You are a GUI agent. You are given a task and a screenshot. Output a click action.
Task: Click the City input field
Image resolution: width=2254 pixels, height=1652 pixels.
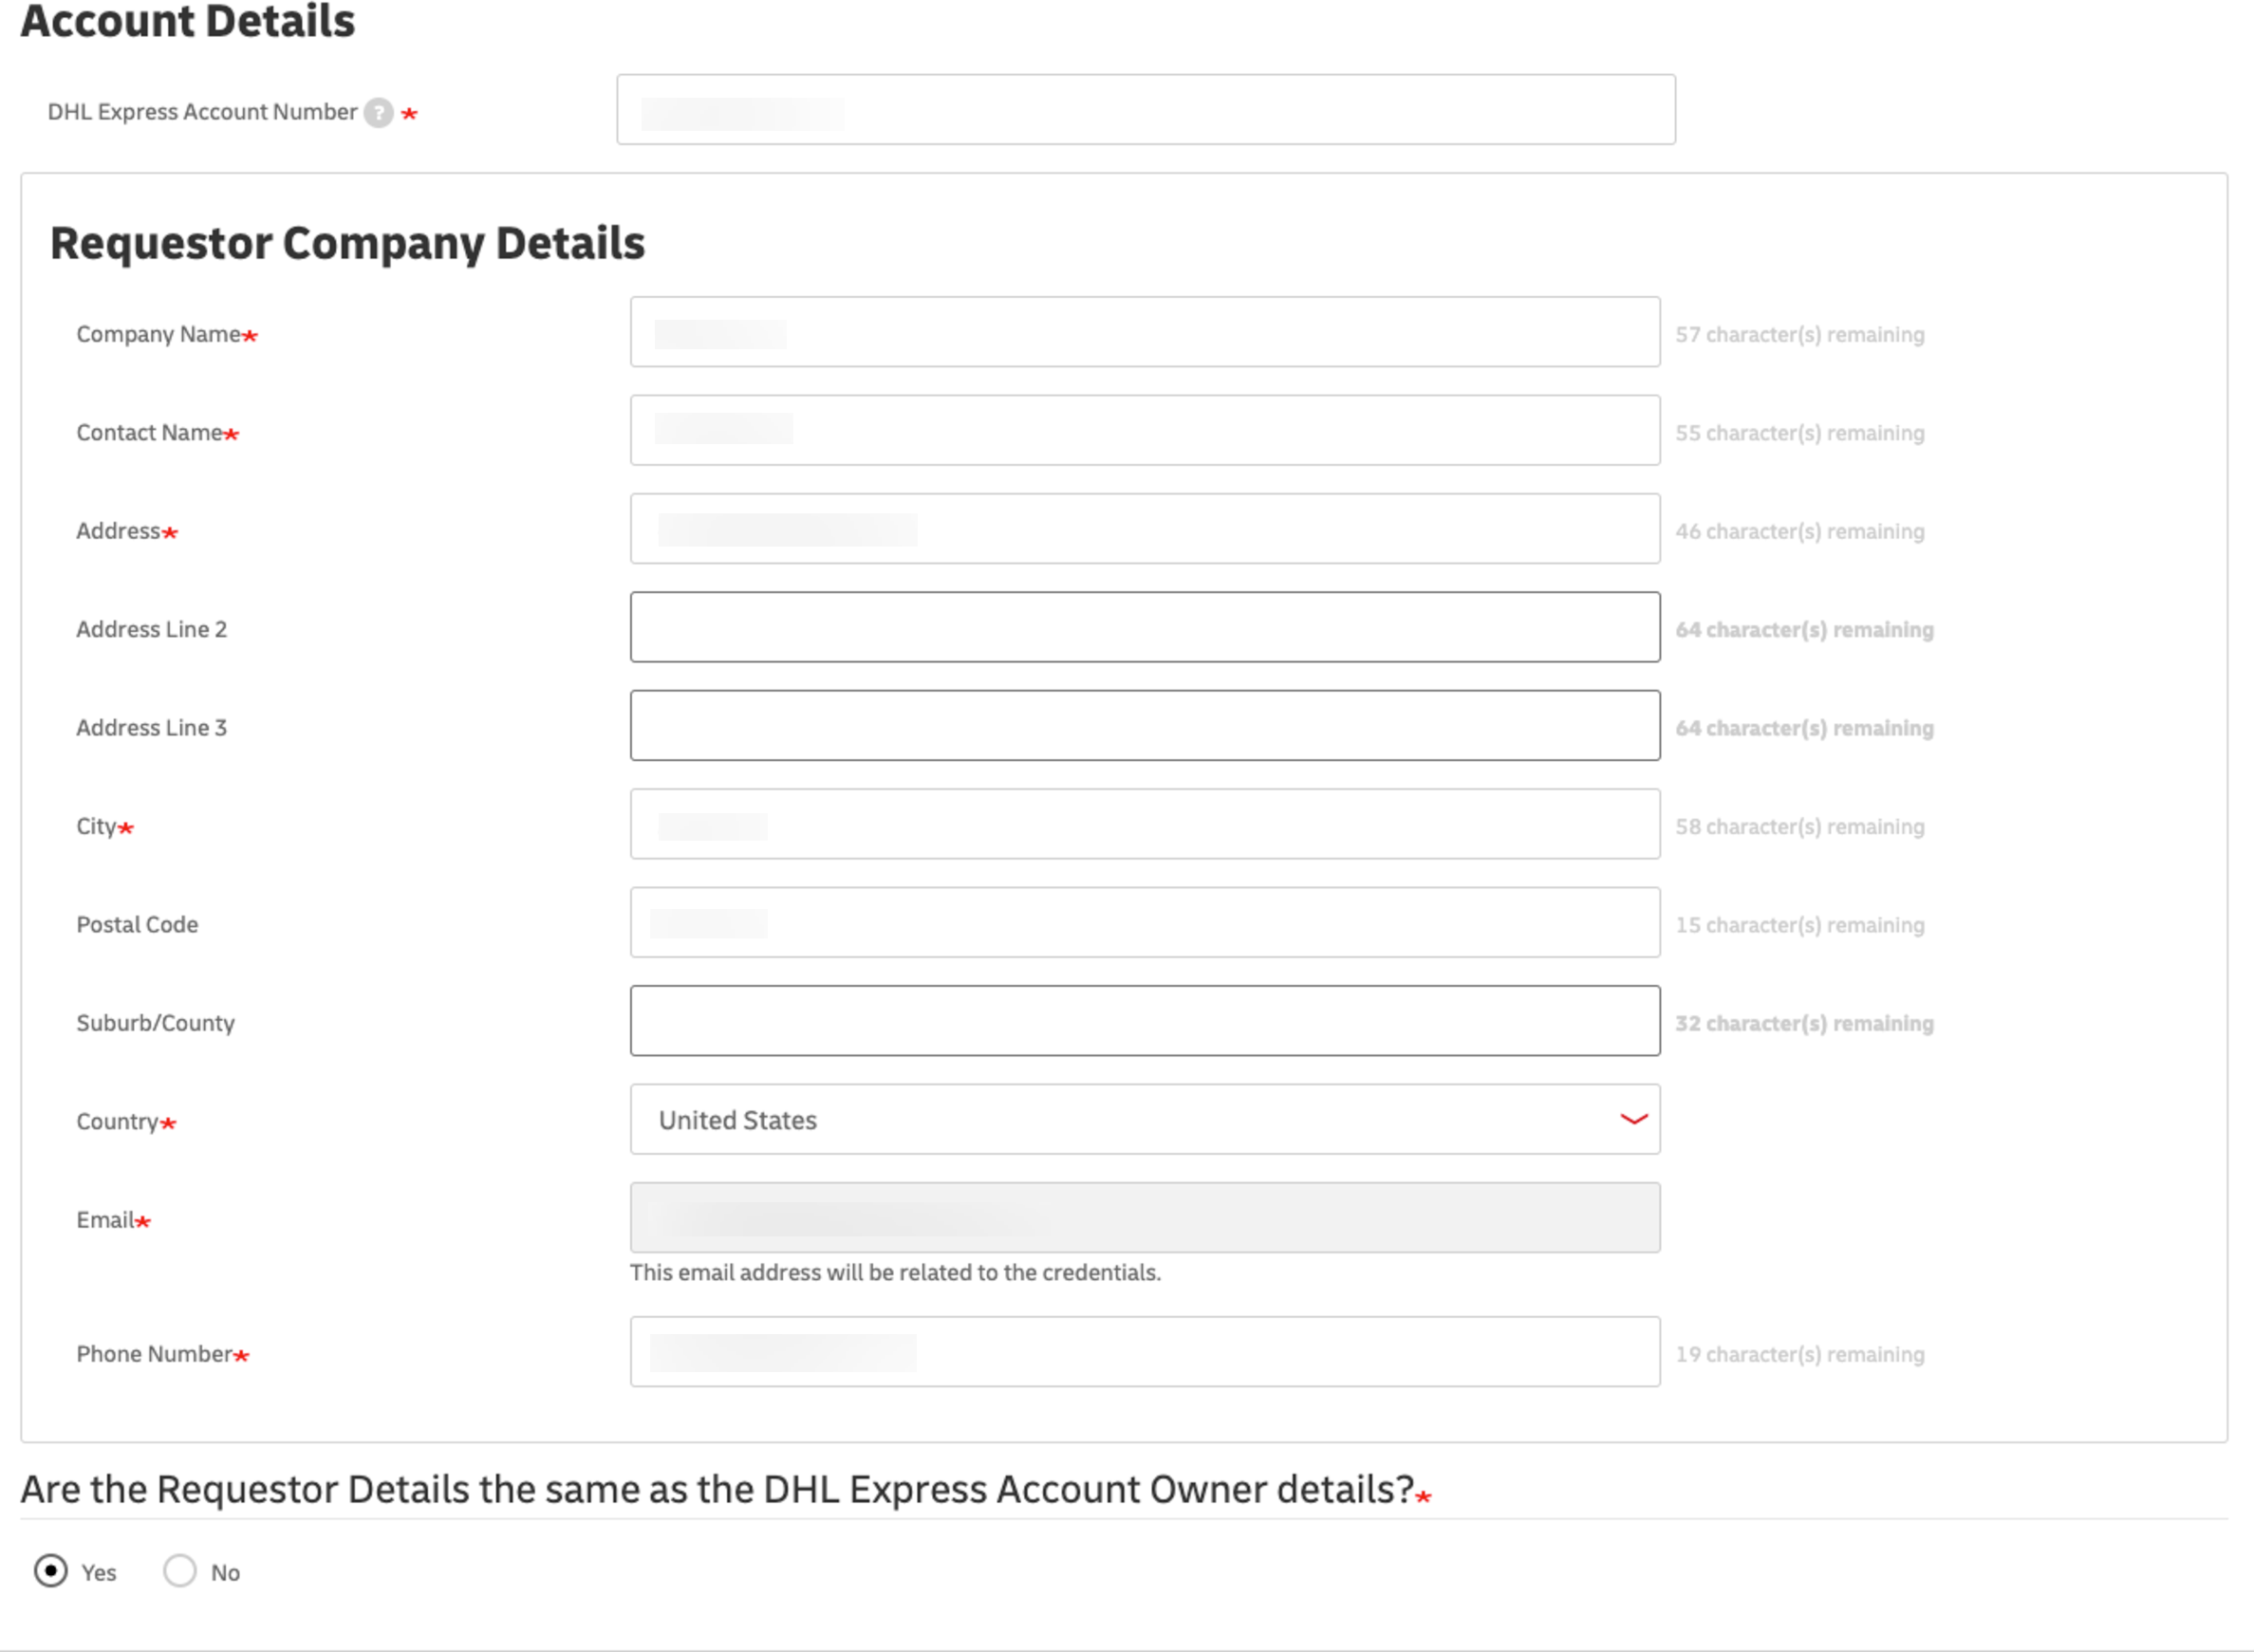coord(1145,824)
